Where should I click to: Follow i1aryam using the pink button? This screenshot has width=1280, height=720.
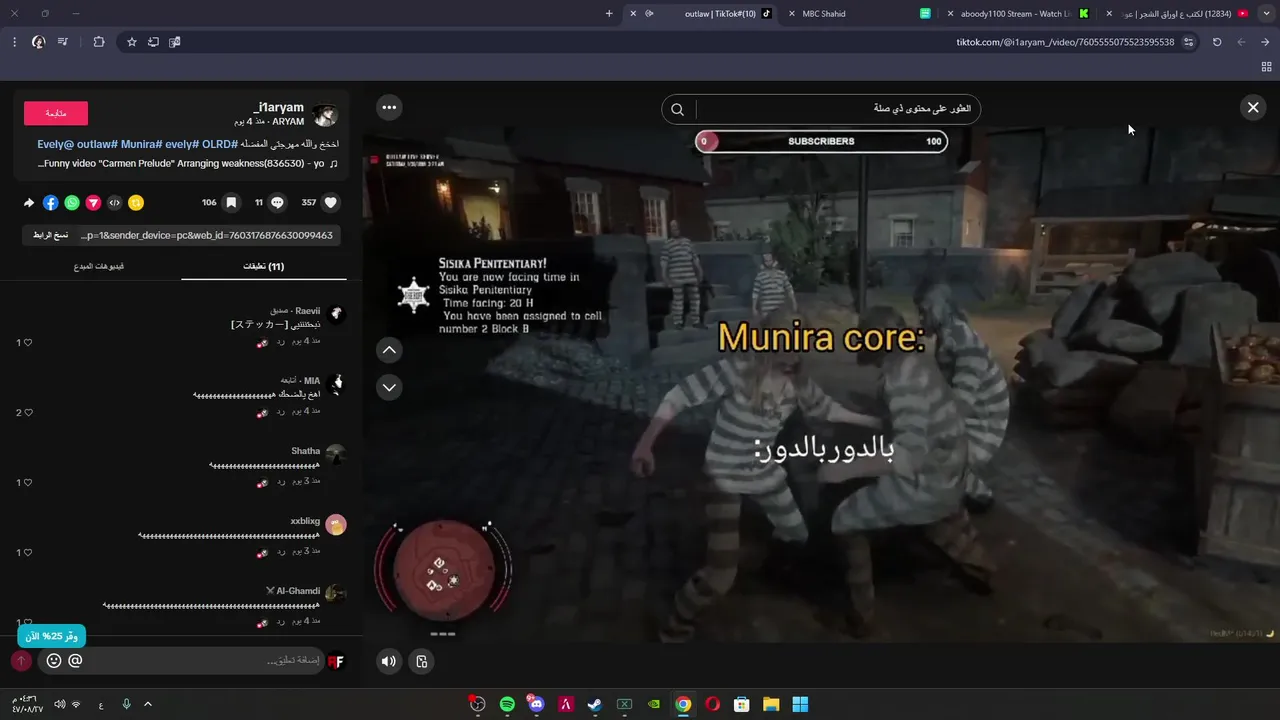[x=56, y=113]
